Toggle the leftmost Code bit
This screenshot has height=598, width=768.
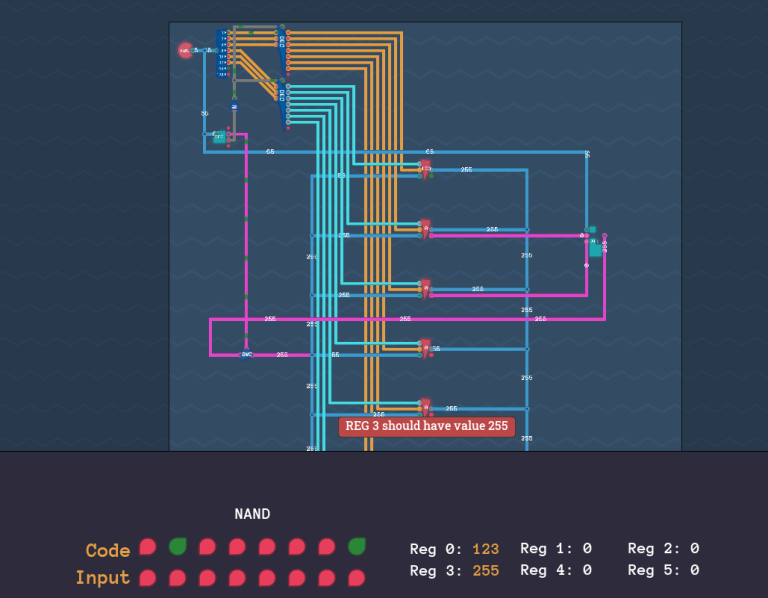point(148,547)
